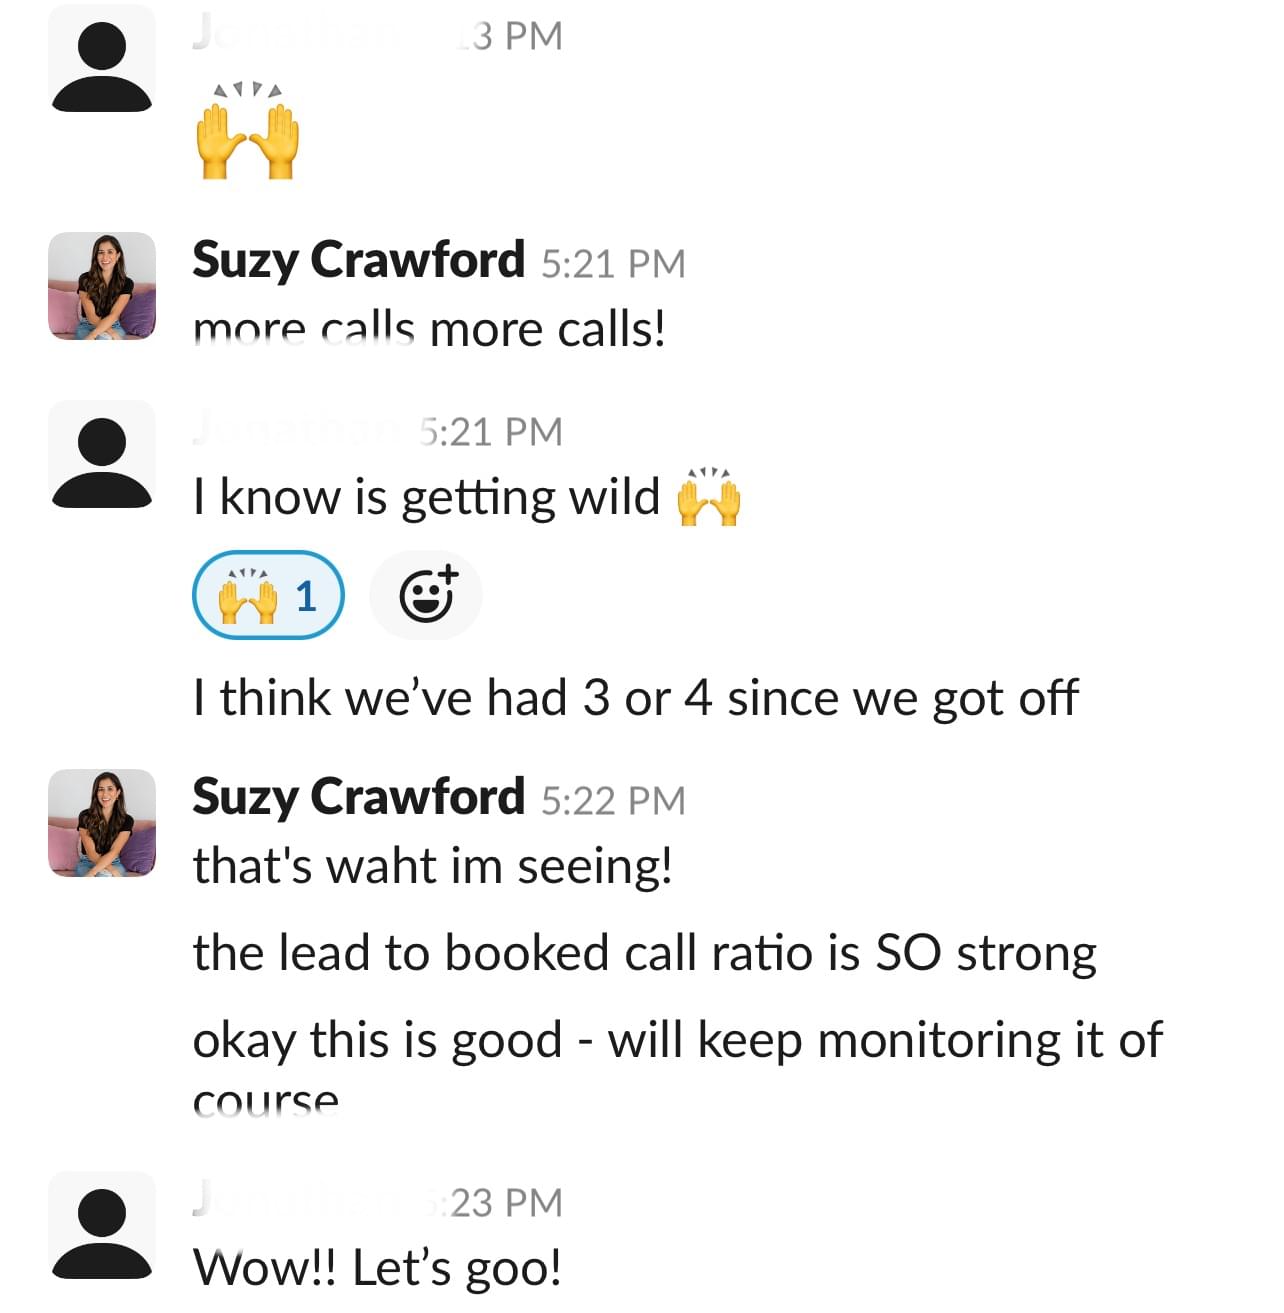Click the default avatar next to "I know is getting wild"
The image size is (1284, 1313).
(102, 454)
